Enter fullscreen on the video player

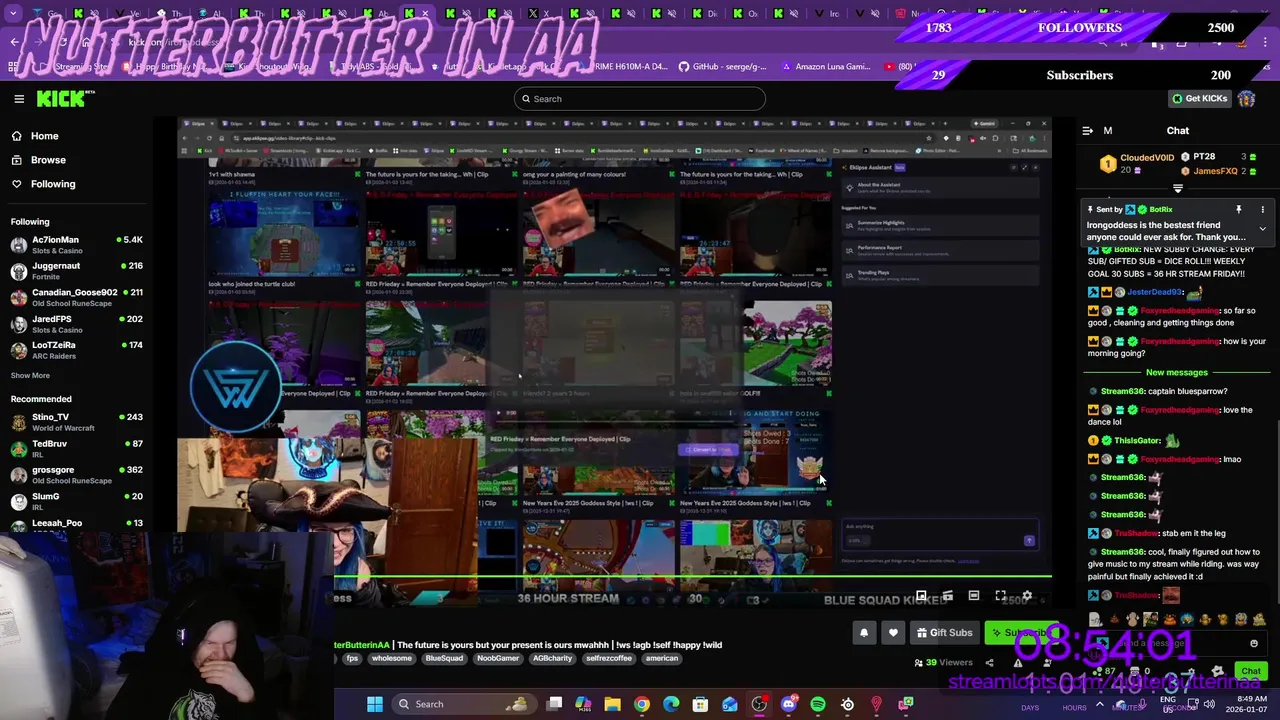click(1000, 597)
